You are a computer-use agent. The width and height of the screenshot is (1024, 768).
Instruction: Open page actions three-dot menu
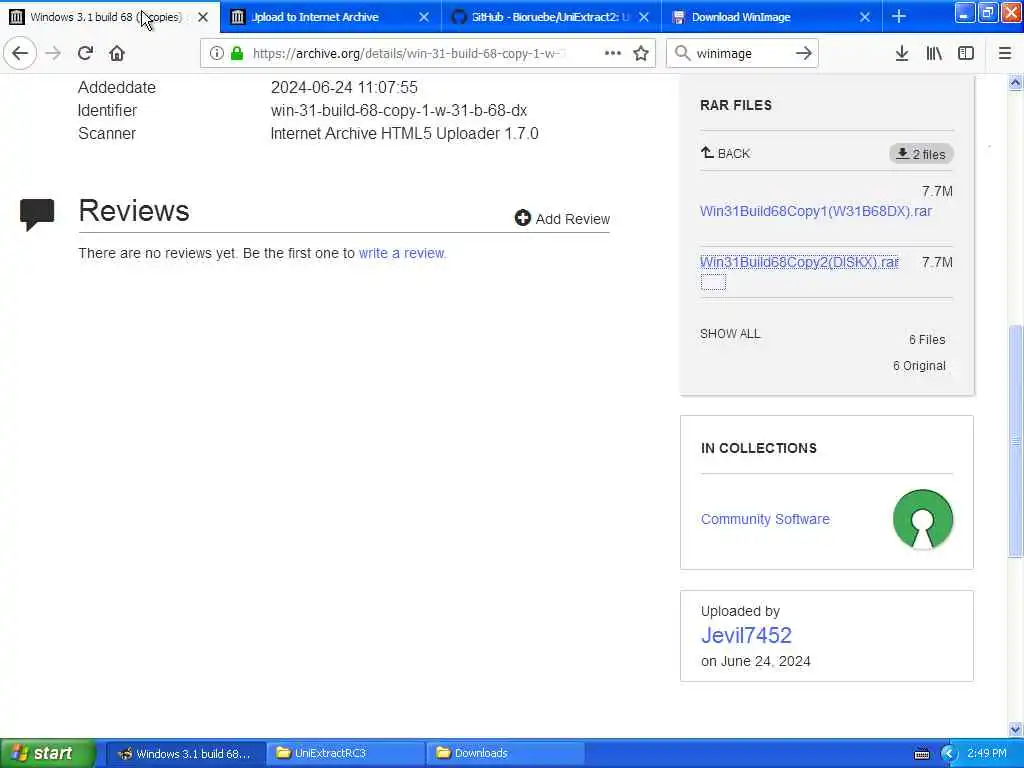613,53
